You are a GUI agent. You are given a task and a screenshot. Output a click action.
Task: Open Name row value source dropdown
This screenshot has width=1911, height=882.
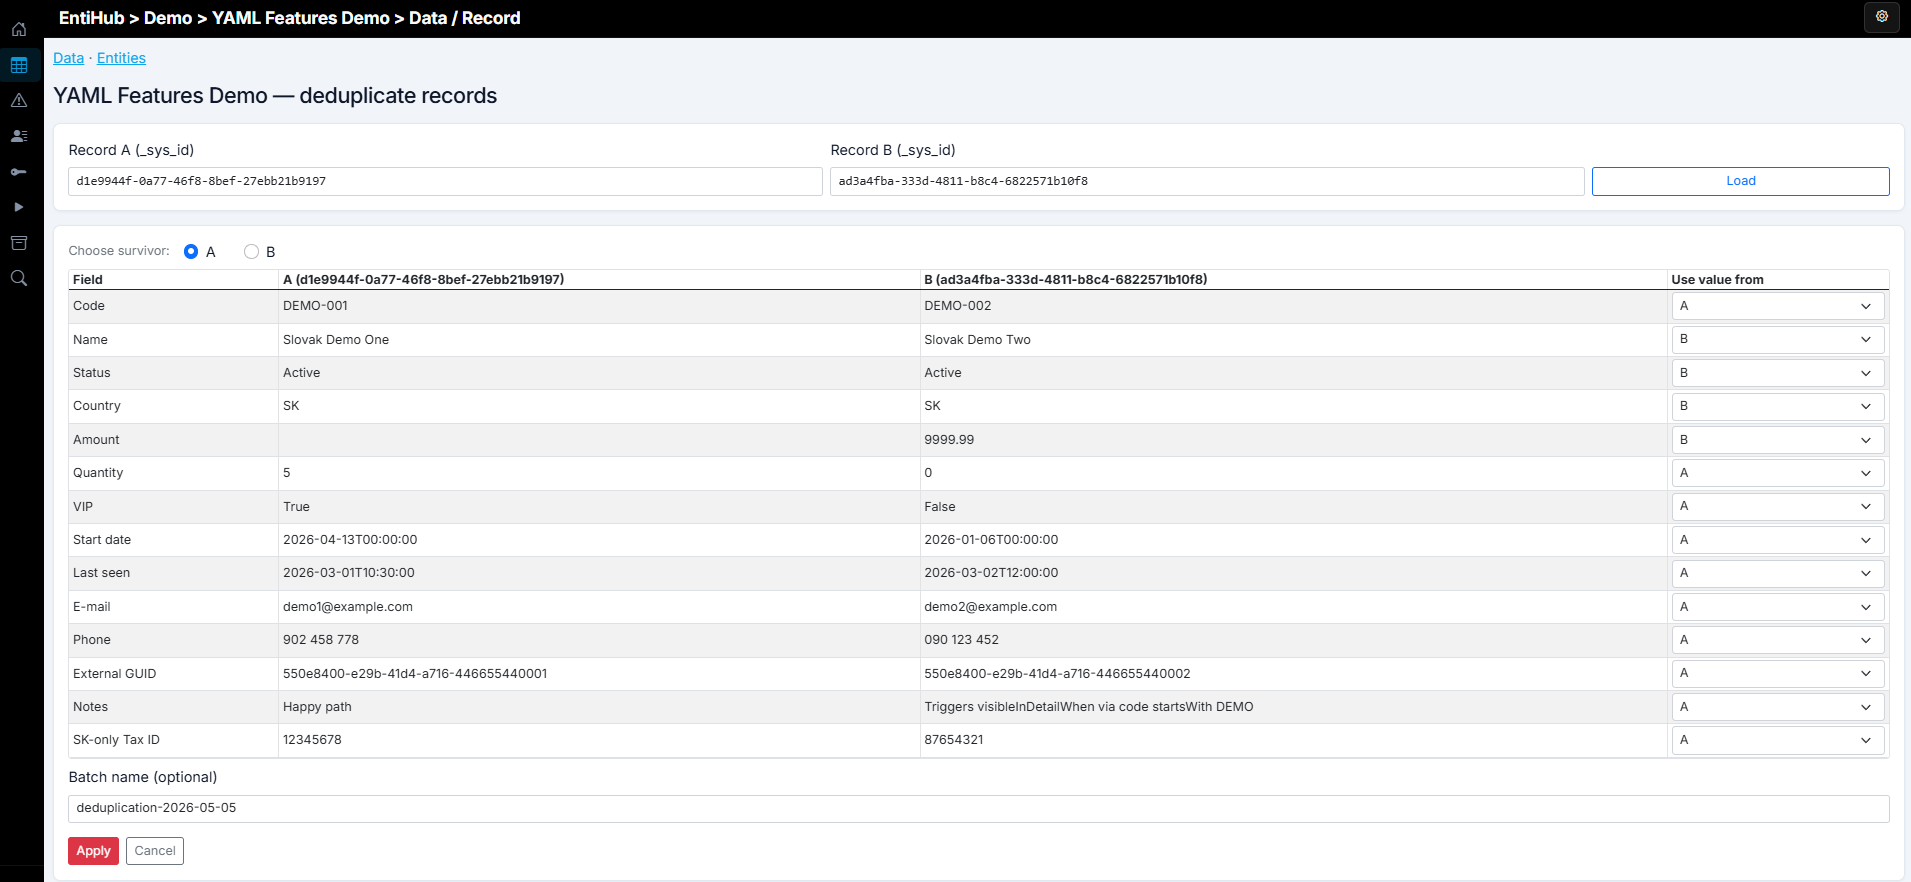pos(1778,340)
